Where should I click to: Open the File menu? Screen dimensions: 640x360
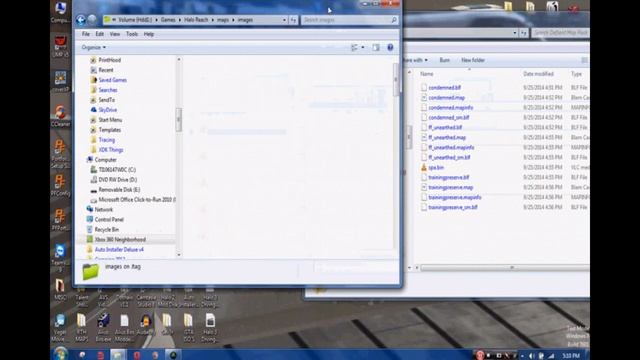click(x=85, y=34)
